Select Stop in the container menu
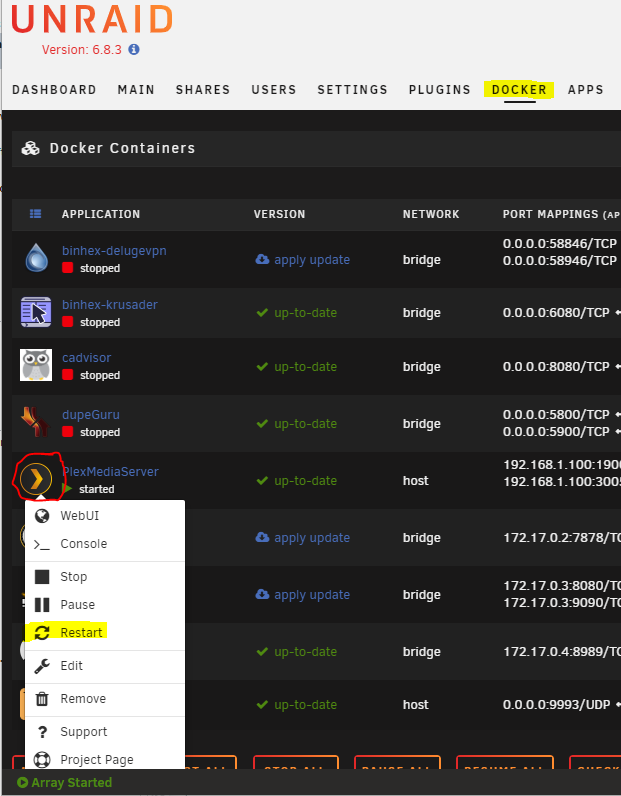This screenshot has width=621, height=796. tap(105, 577)
